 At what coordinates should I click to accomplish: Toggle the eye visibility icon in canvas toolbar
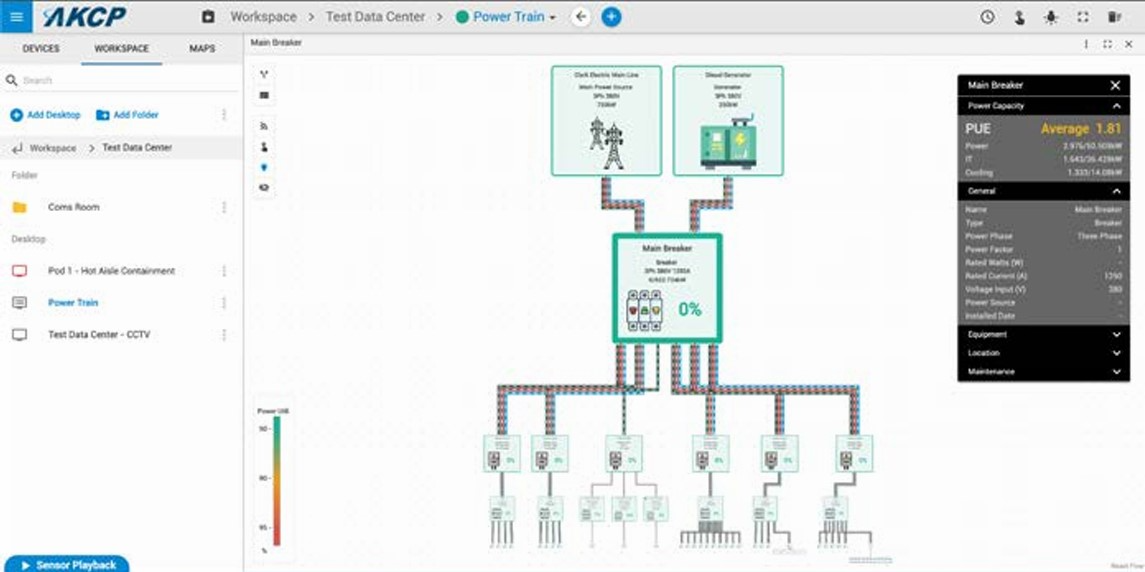pyautogui.click(x=264, y=188)
